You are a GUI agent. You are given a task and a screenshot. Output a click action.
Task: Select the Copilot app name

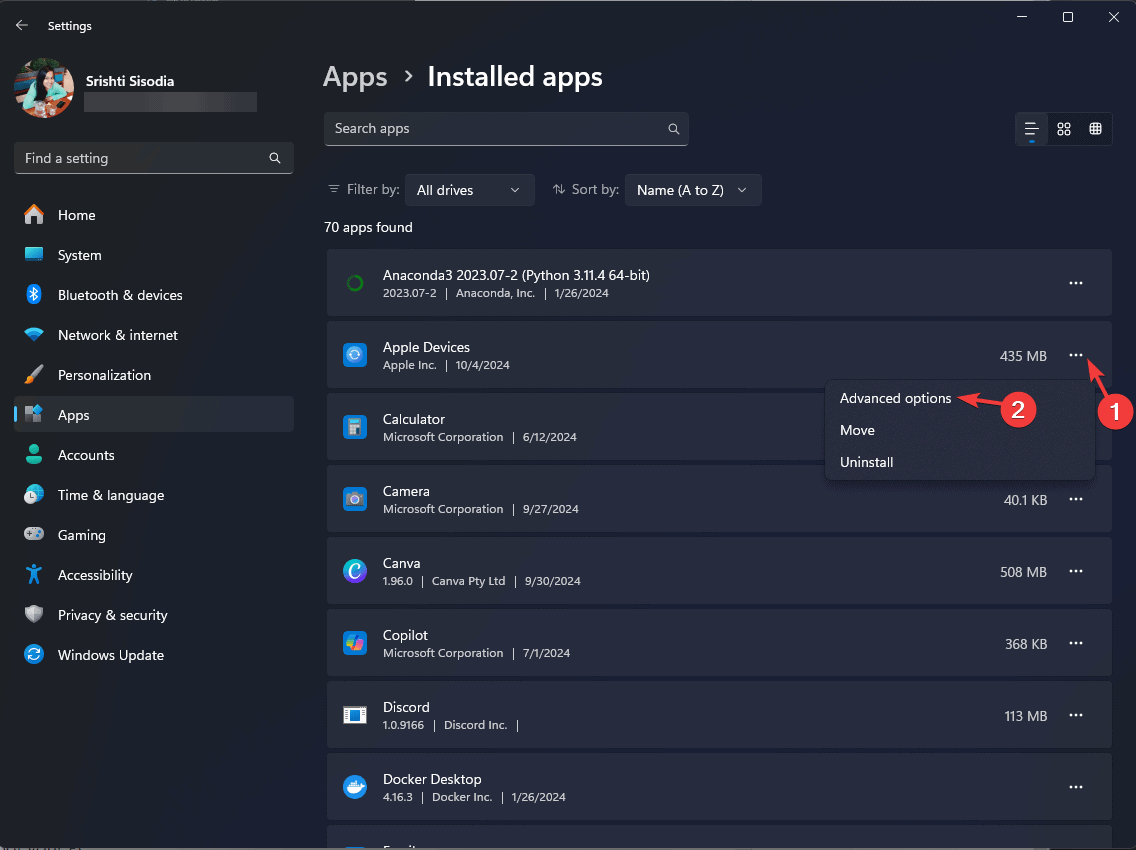coord(405,635)
